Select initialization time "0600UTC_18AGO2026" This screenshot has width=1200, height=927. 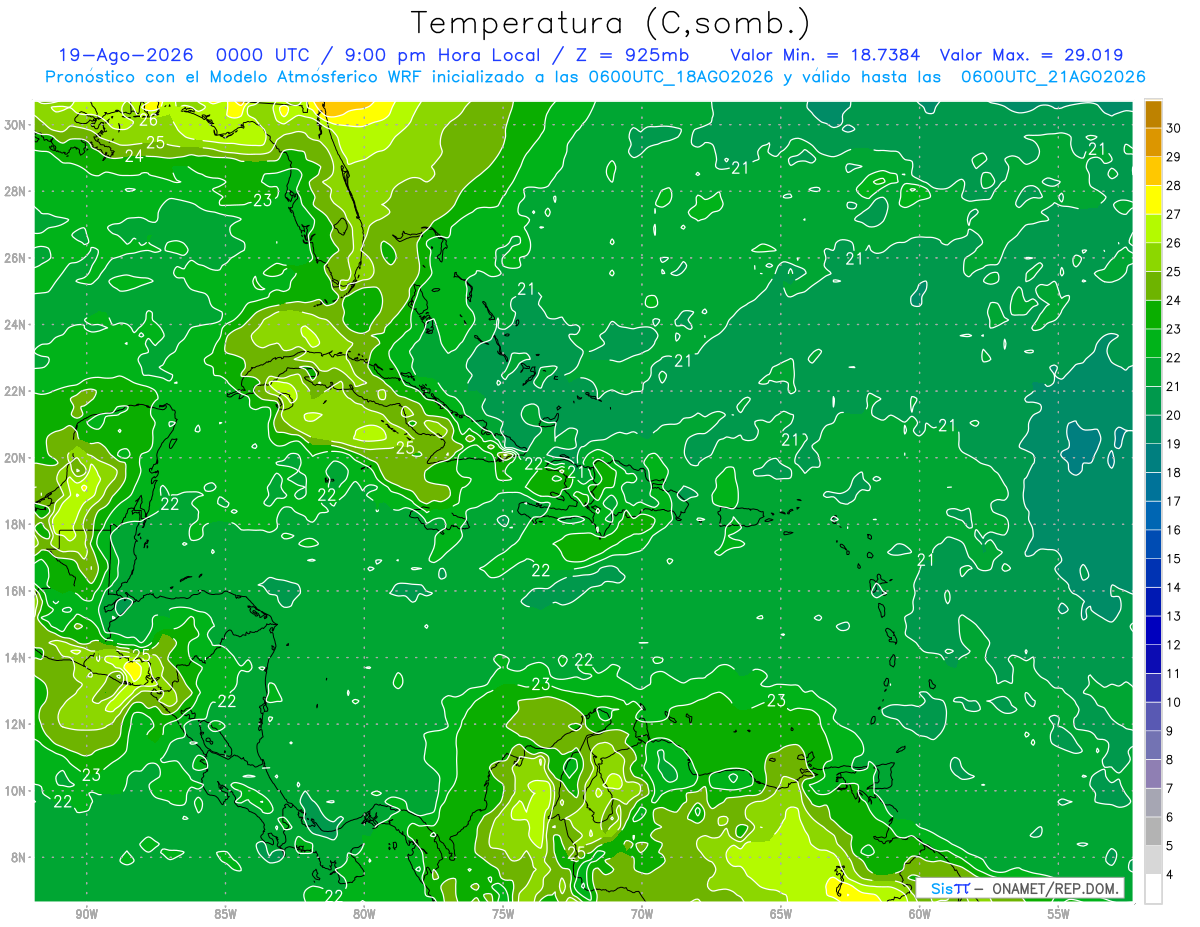click(679, 77)
